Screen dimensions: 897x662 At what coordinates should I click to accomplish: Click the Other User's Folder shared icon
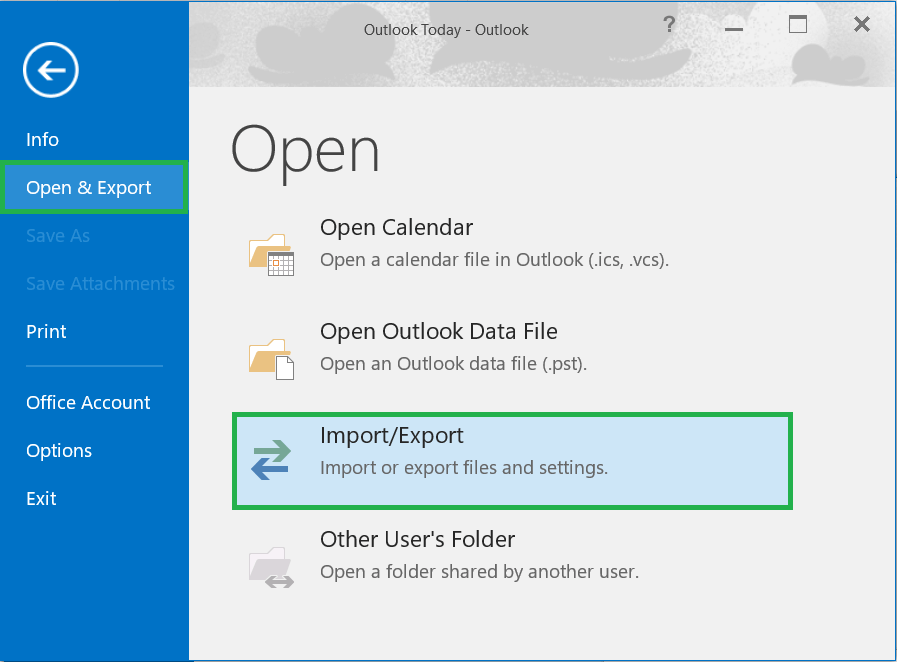point(271,567)
